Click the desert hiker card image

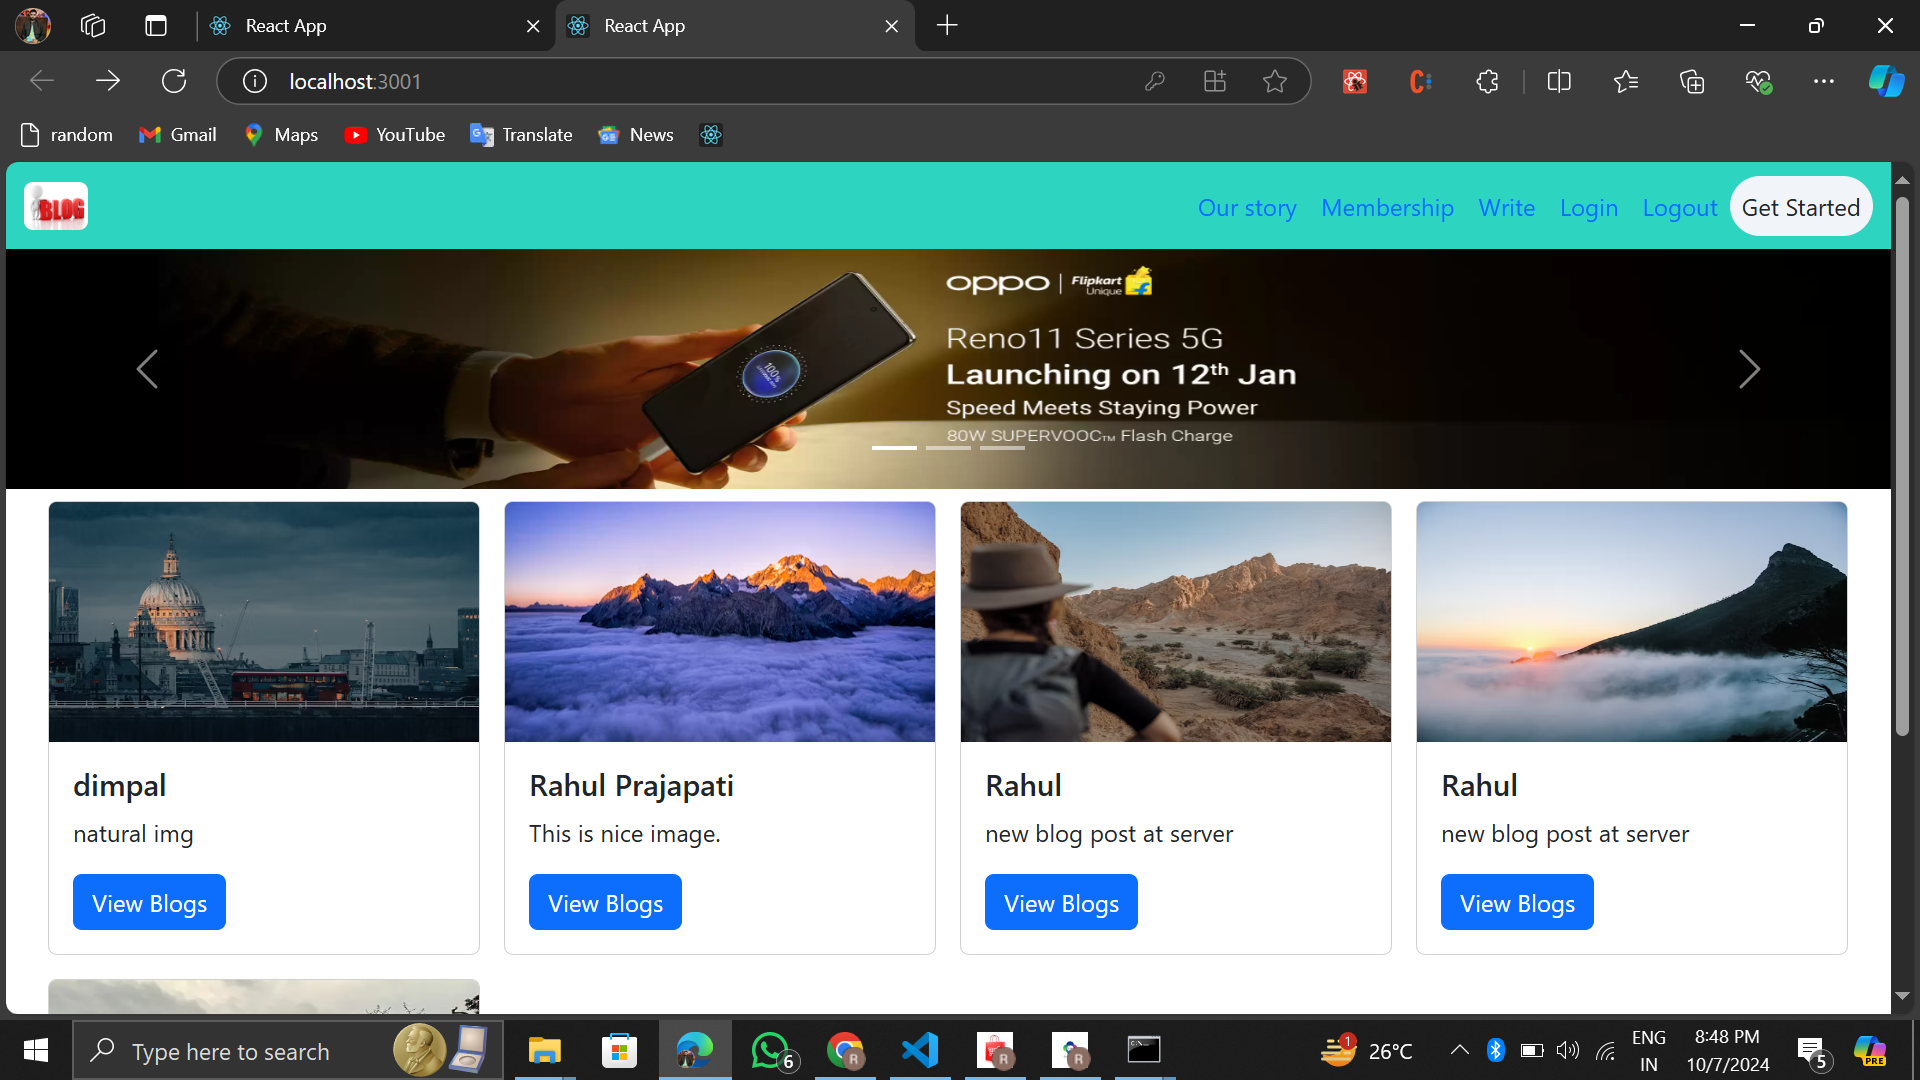1176,622
